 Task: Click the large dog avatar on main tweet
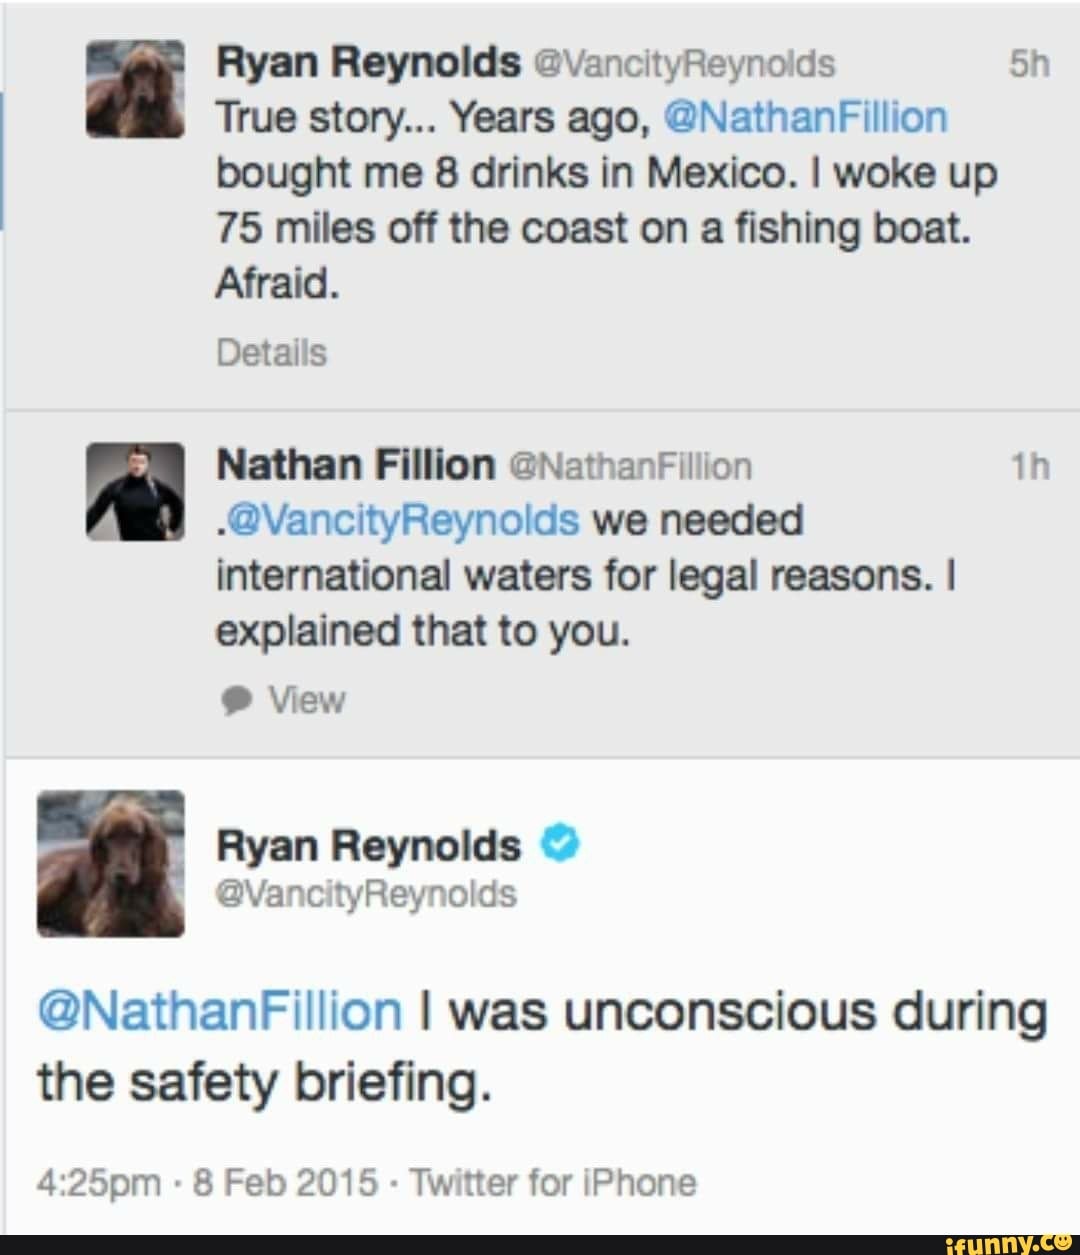pos(111,863)
